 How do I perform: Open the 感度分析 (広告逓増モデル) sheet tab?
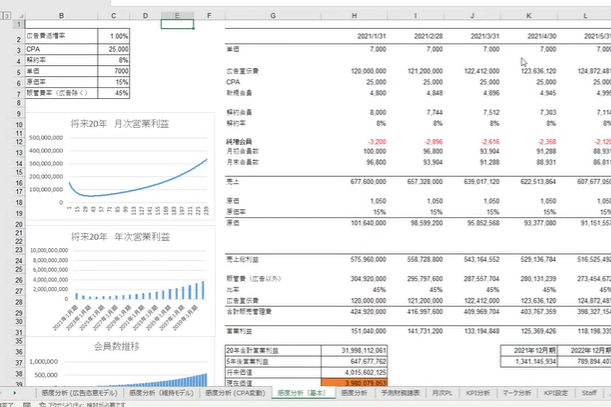[x=79, y=393]
